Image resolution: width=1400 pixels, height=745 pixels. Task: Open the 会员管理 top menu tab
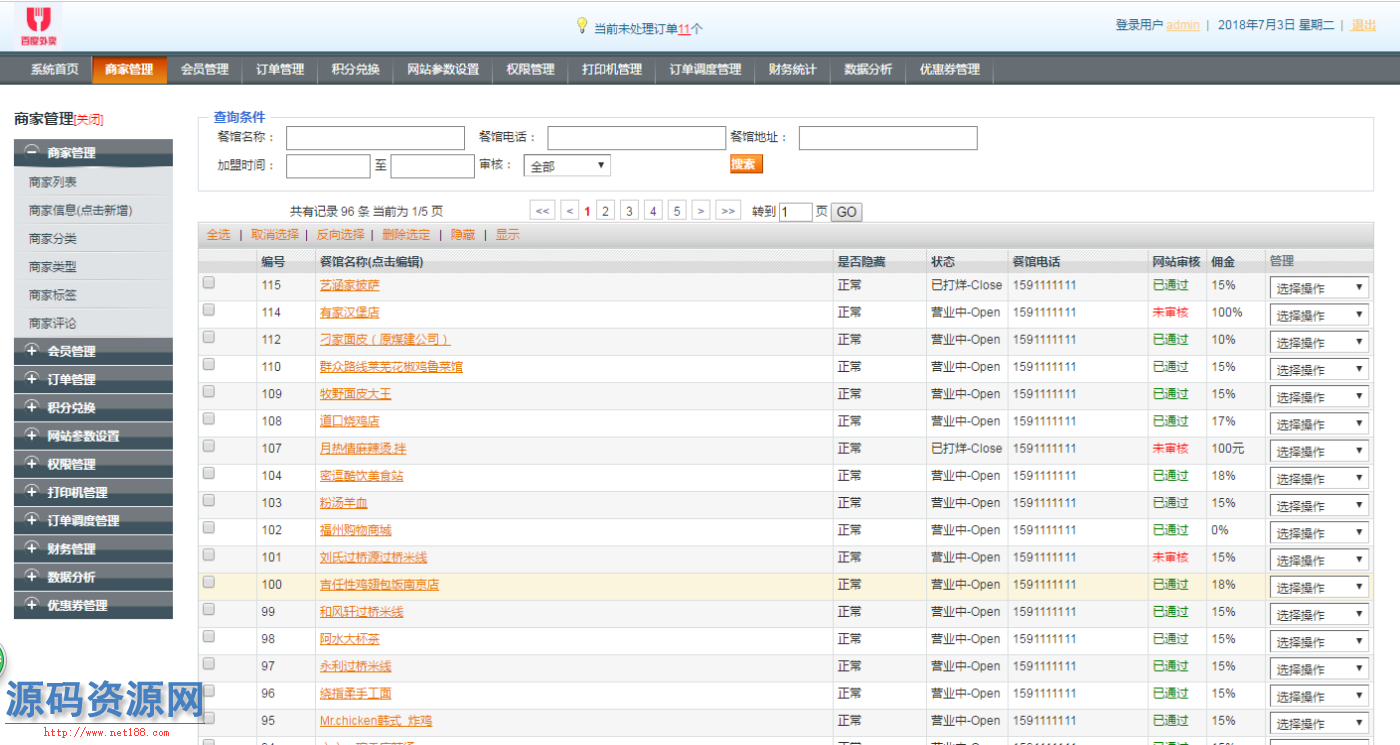click(205, 70)
